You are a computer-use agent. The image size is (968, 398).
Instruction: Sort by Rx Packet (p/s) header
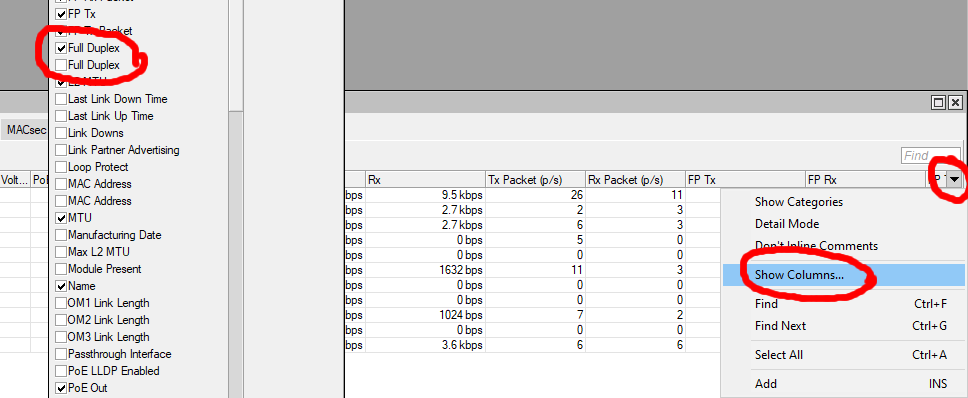(635, 180)
